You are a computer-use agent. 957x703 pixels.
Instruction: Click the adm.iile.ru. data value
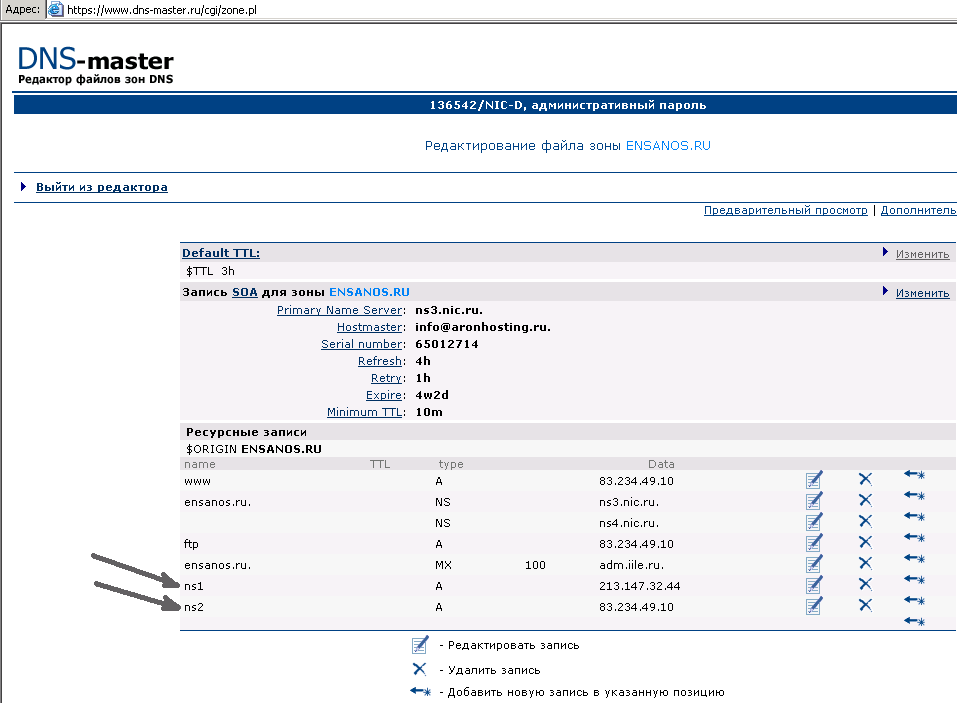pos(631,565)
